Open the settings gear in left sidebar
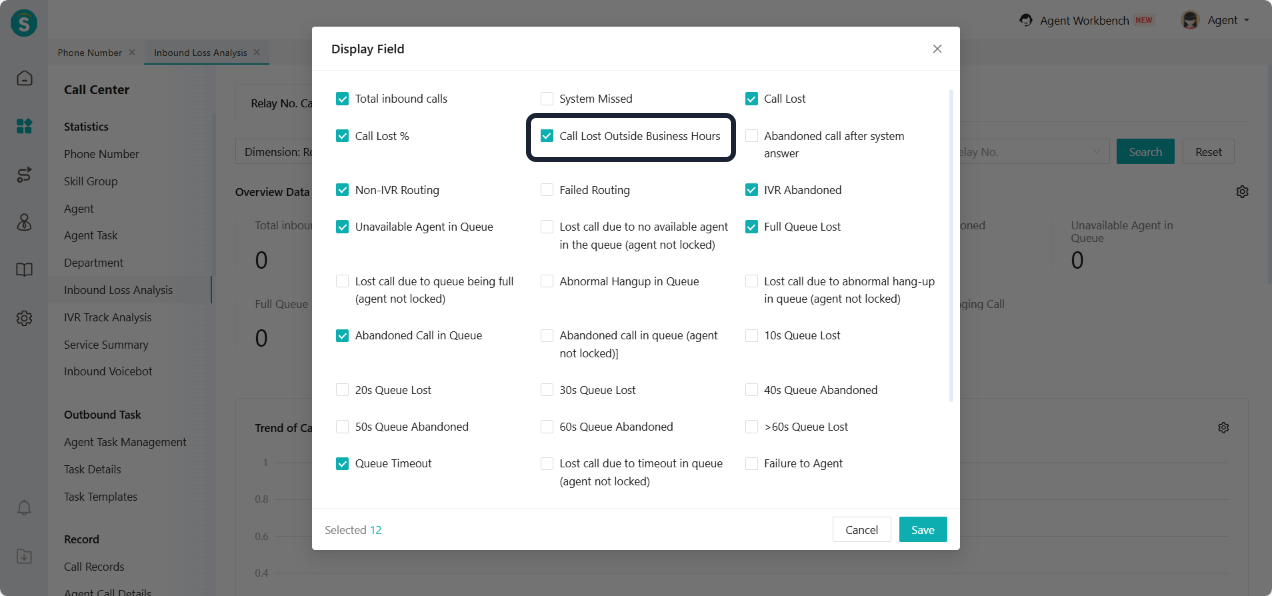Screen dimensions: 1272x596 tap(24, 318)
